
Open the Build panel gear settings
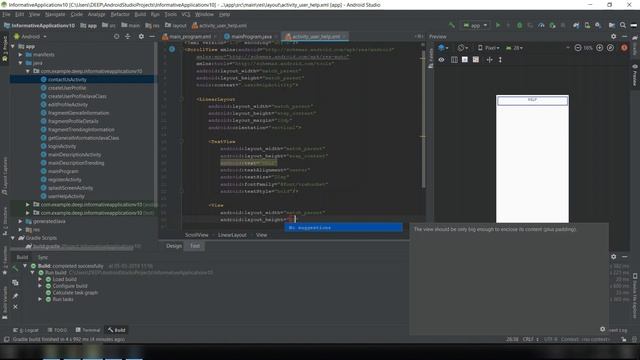613,257
